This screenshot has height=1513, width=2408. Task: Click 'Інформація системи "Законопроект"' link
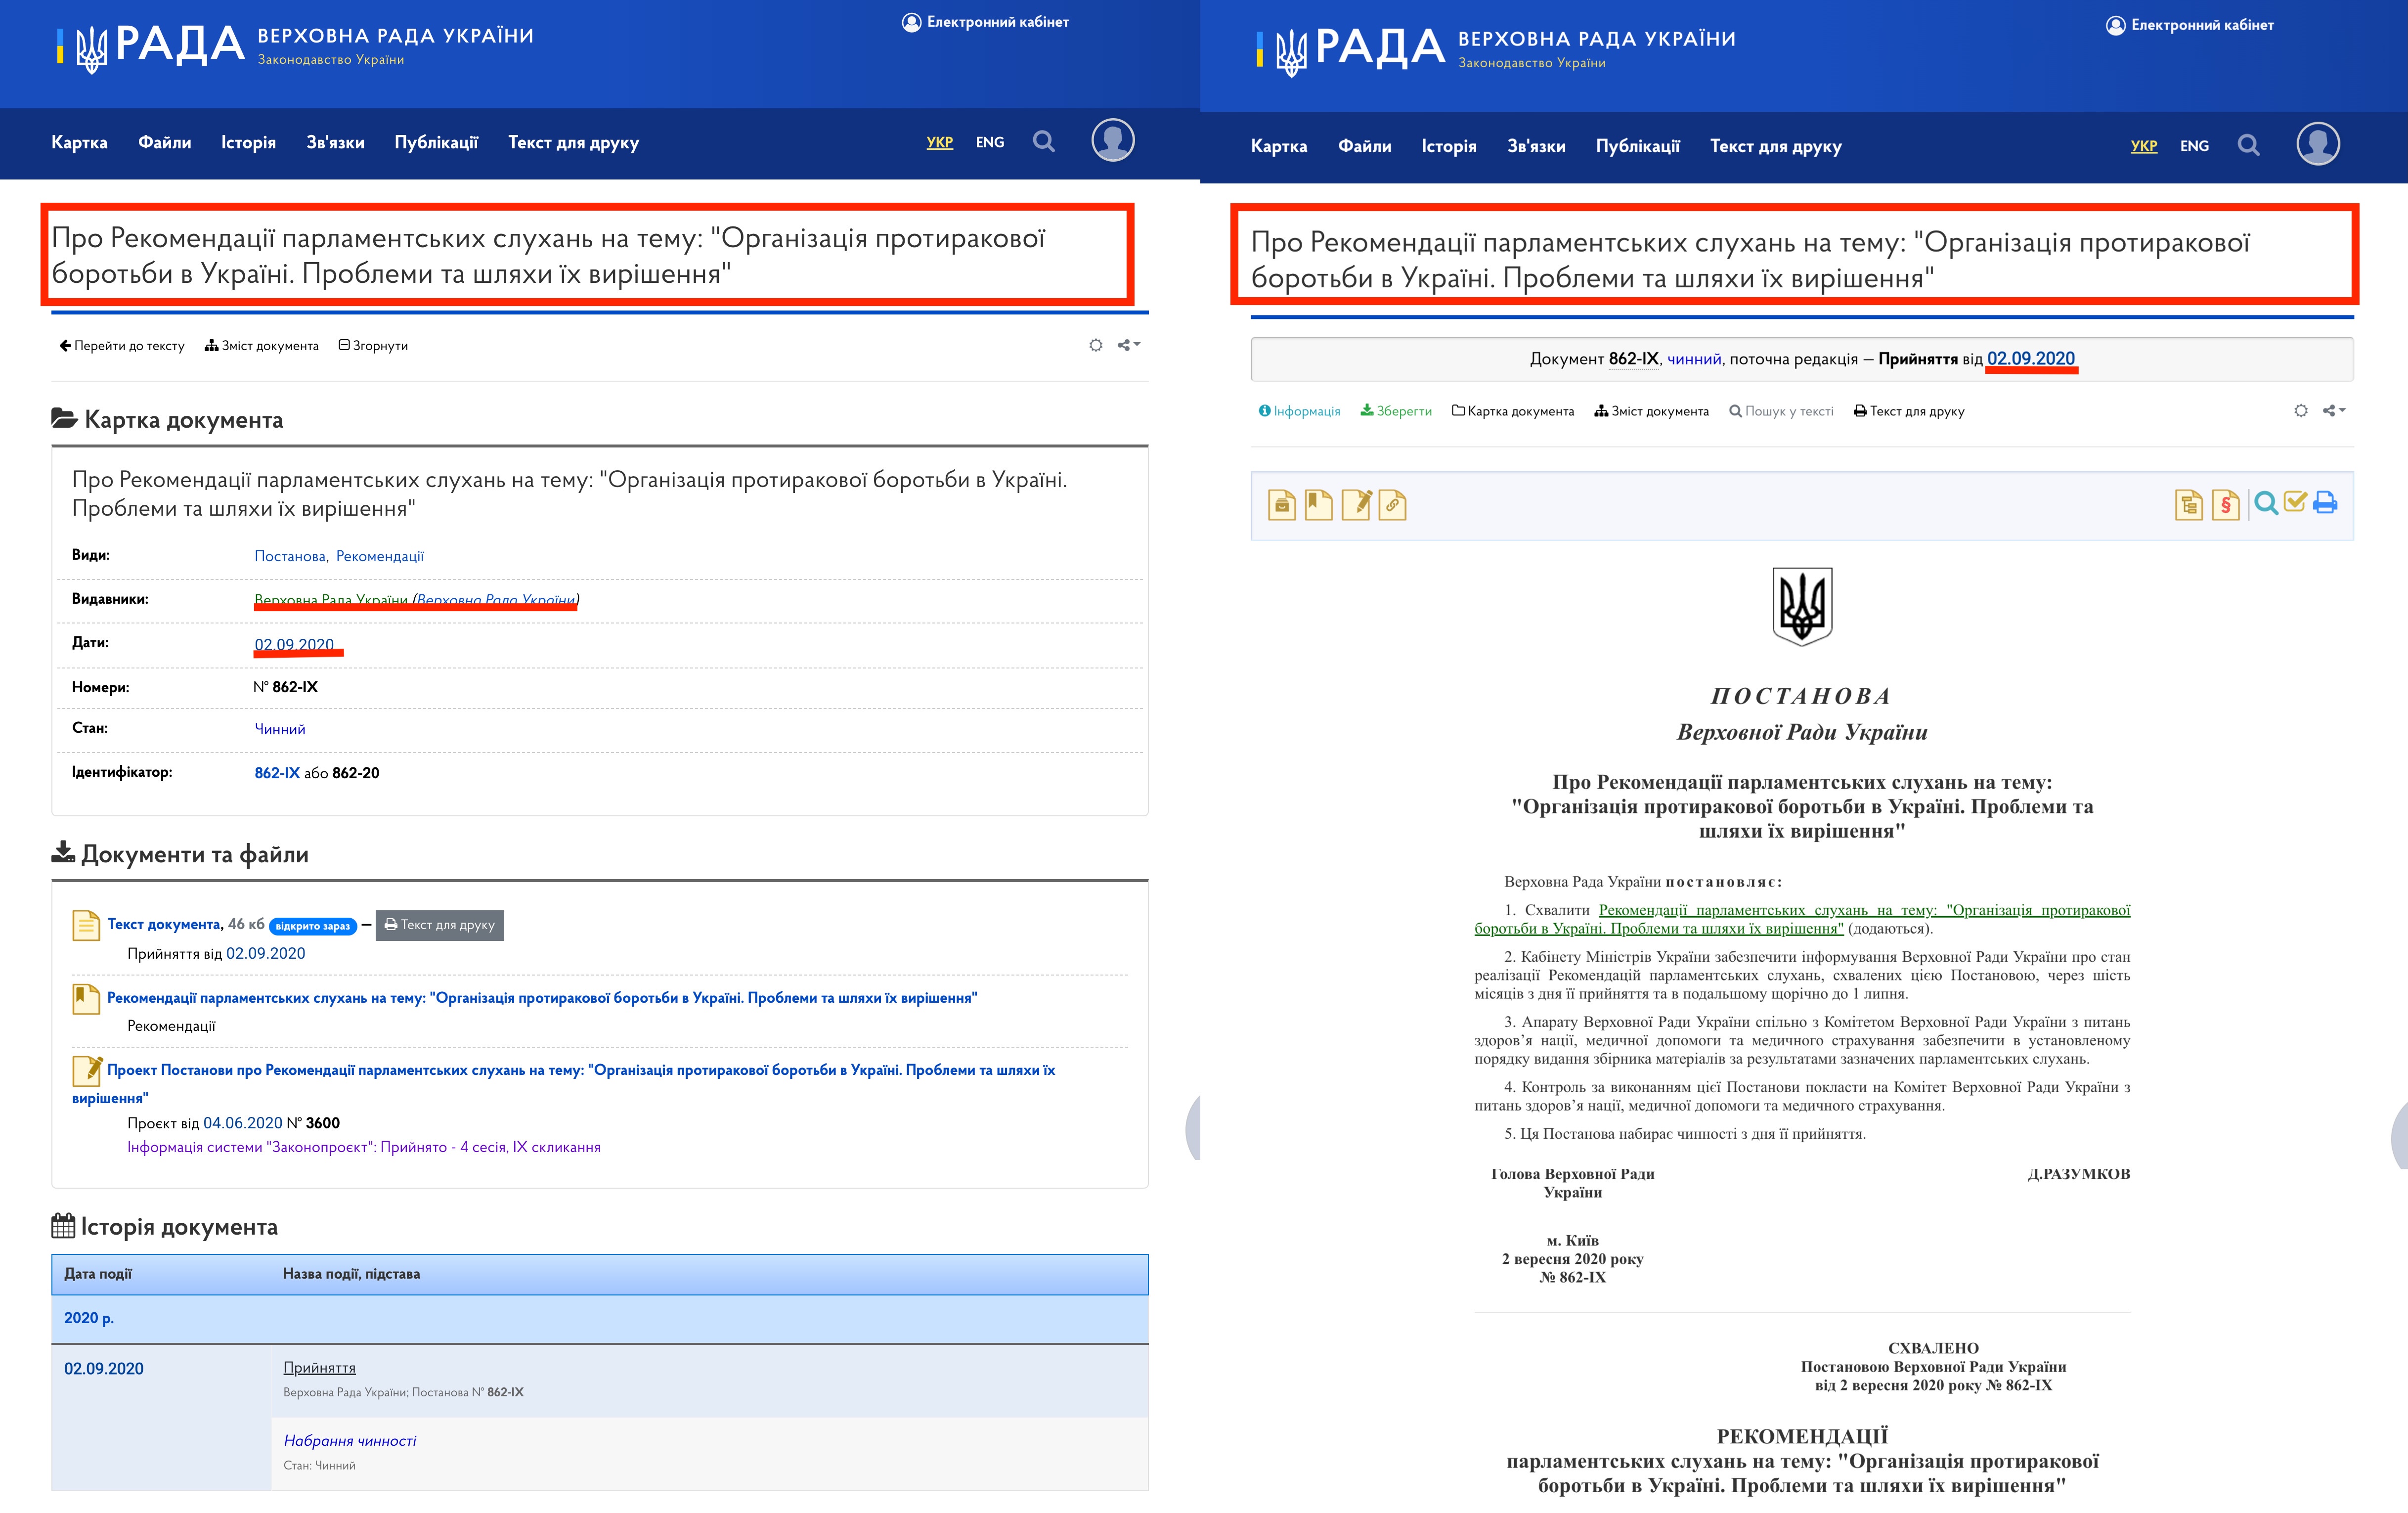coord(364,1147)
